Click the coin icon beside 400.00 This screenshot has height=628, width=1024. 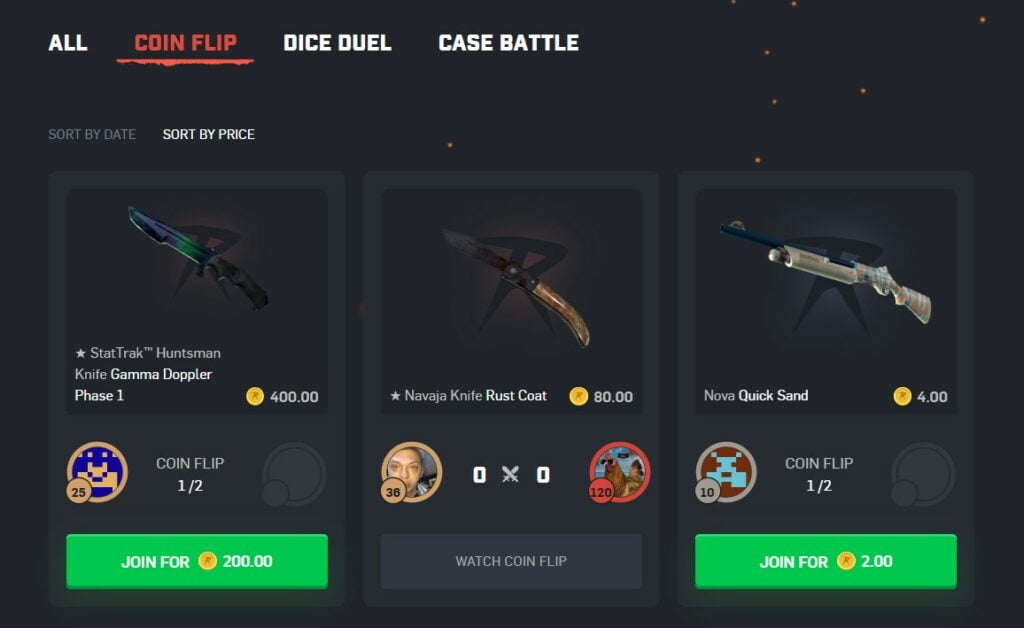(x=255, y=396)
